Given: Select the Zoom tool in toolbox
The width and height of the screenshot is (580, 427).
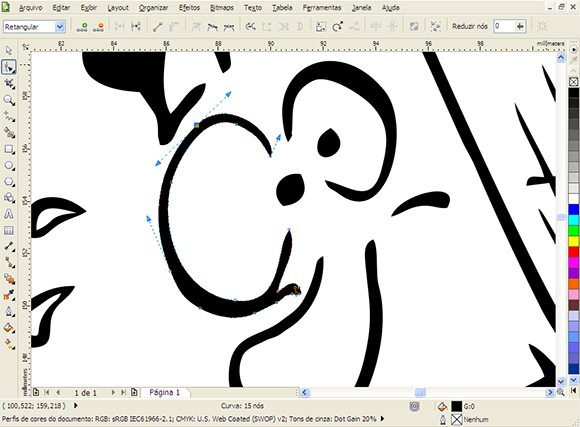Looking at the screenshot, I should 9,100.
